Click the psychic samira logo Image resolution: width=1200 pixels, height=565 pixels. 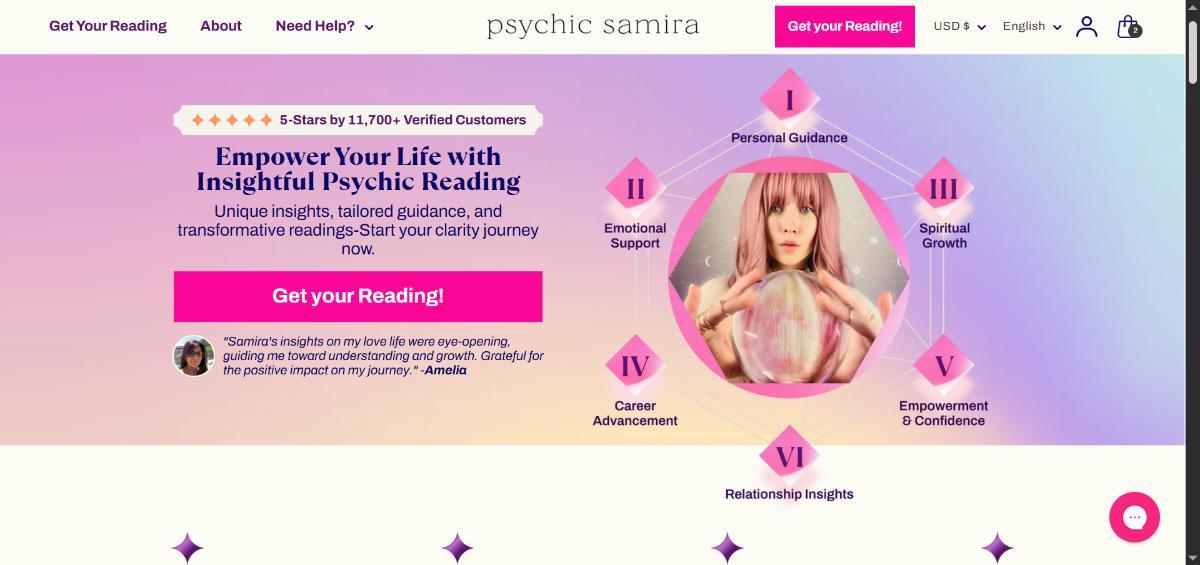(x=593, y=26)
